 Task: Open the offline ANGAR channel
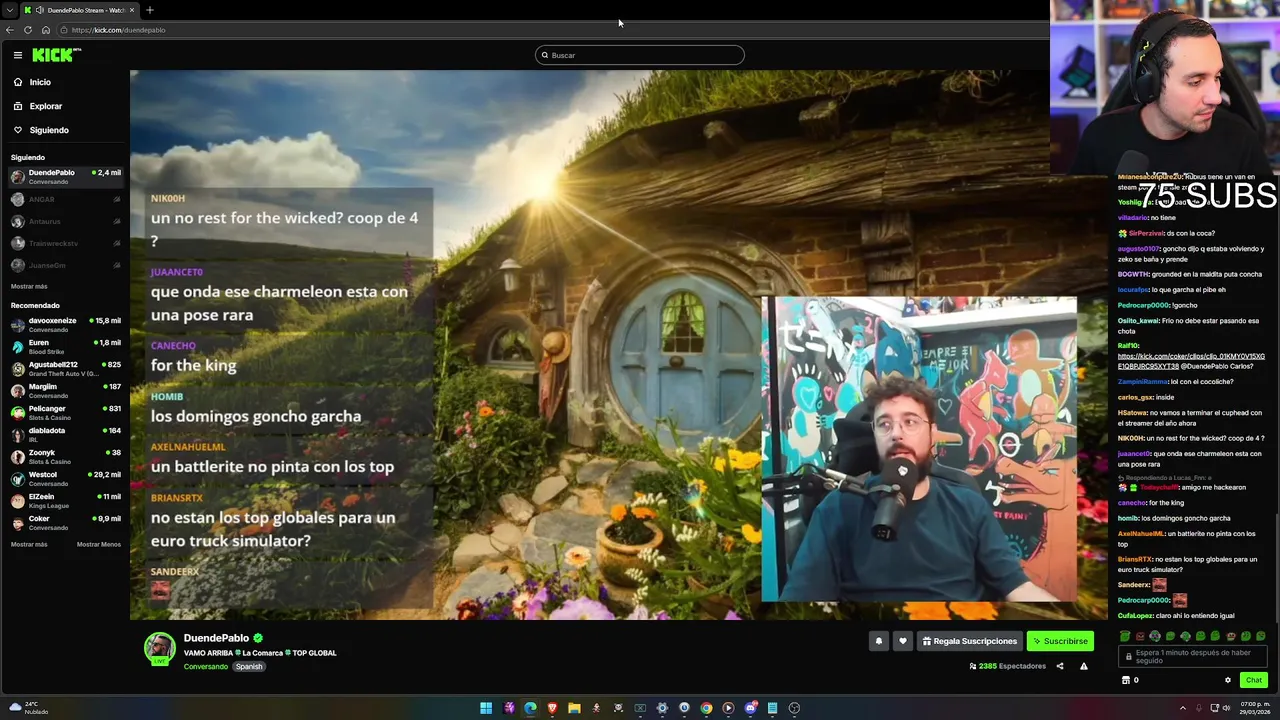[x=65, y=199]
